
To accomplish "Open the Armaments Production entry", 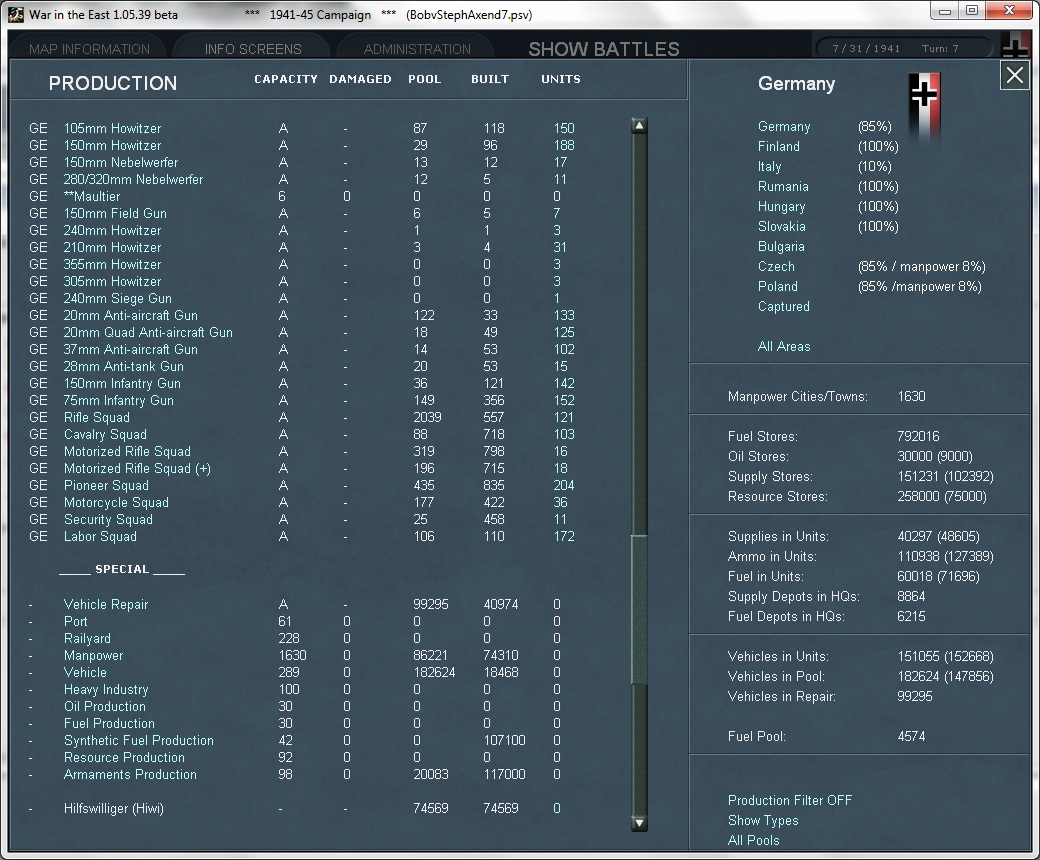I will 130,774.
